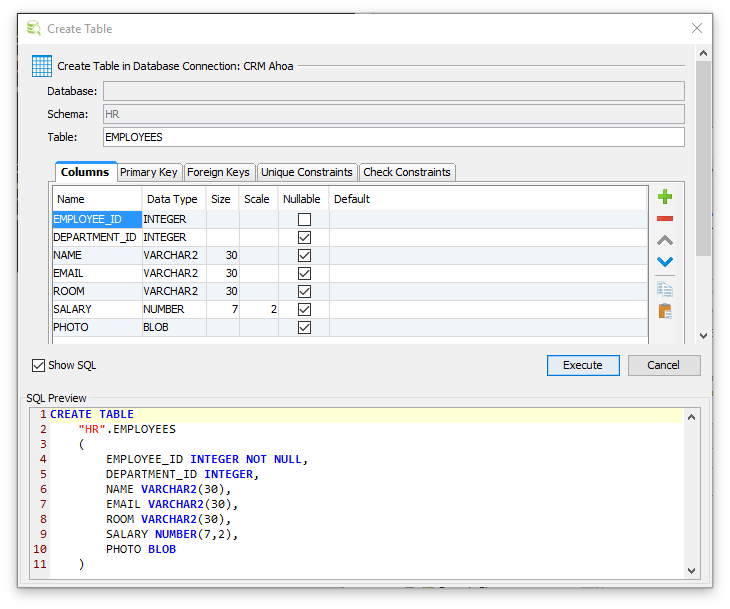This screenshot has width=730, height=609.
Task: Click the Nullable column header
Action: click(x=304, y=199)
